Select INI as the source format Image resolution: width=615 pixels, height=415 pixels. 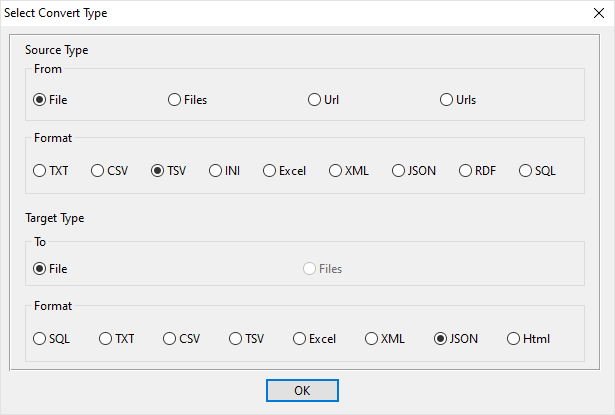[216, 171]
